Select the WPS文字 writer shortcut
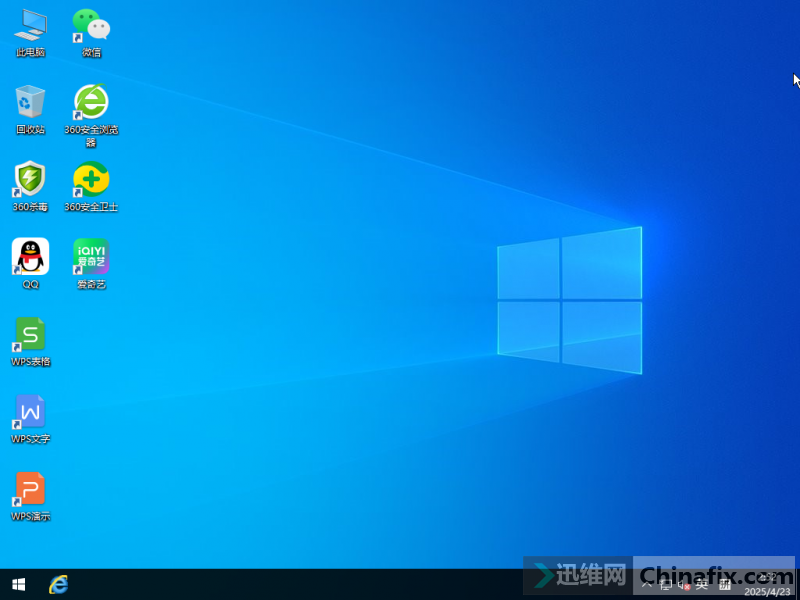Image resolution: width=800 pixels, height=600 pixels. coord(30,418)
